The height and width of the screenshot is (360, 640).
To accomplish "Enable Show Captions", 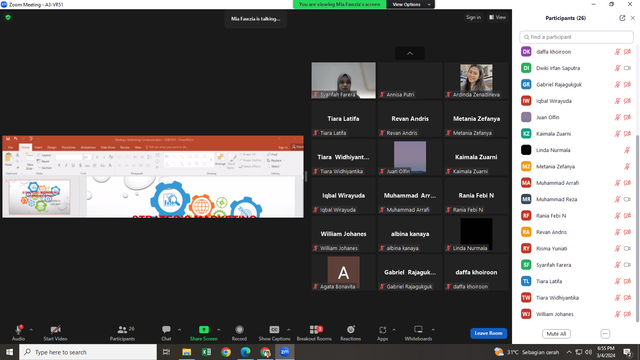I will click(274, 332).
